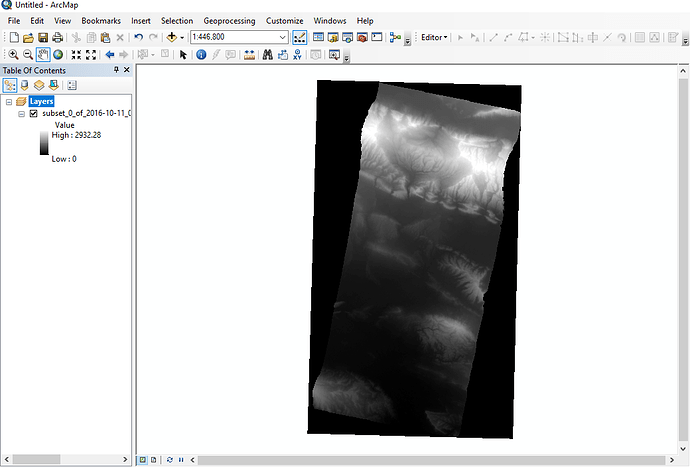Screen dimensions: 690x467
Task: Print the map
Action: tap(57, 38)
